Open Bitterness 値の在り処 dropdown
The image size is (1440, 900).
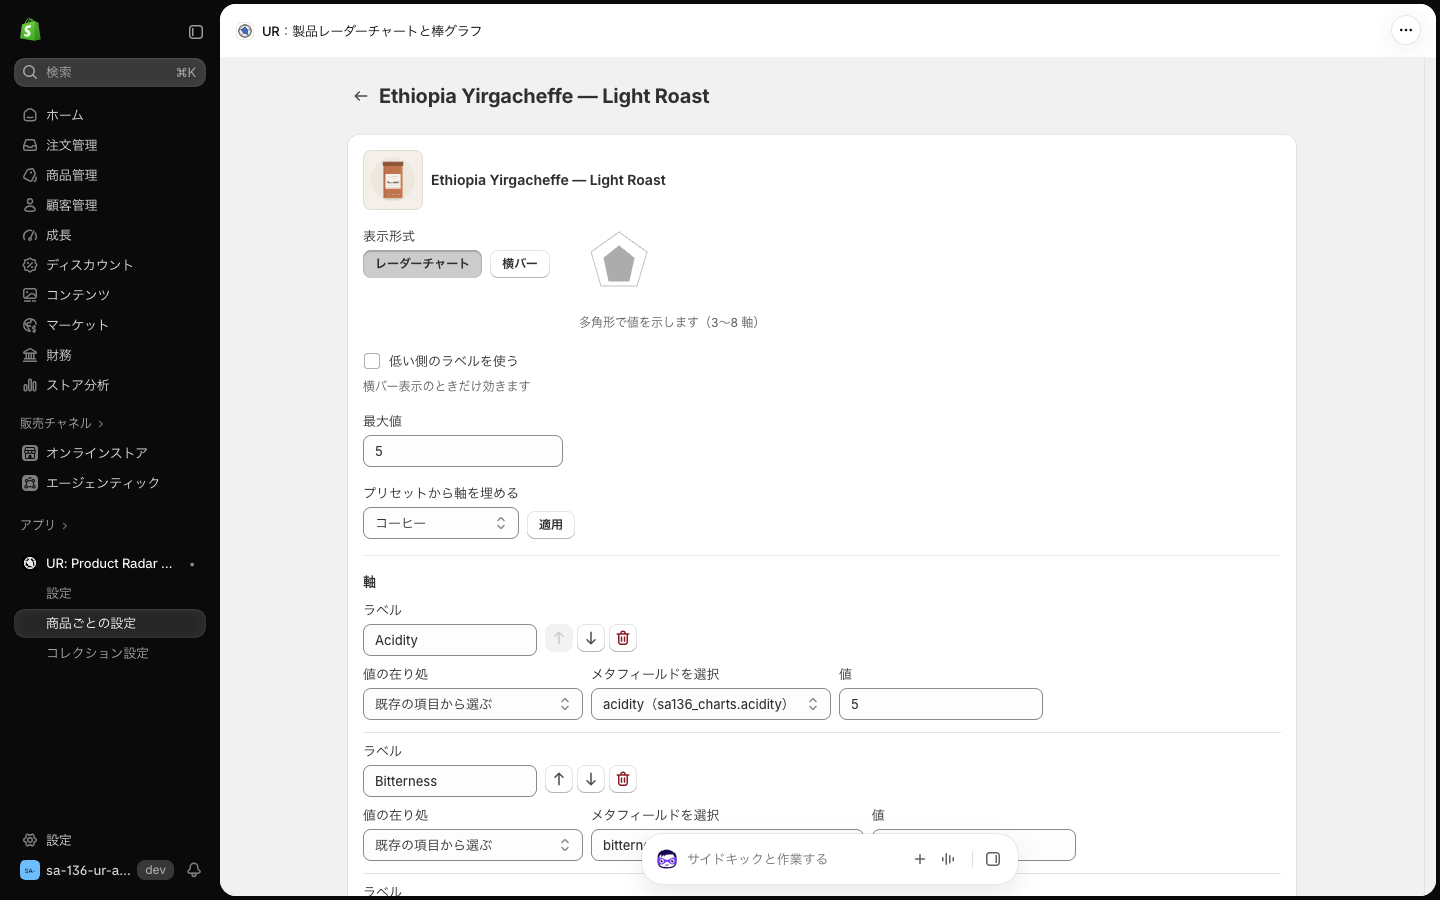[473, 845]
